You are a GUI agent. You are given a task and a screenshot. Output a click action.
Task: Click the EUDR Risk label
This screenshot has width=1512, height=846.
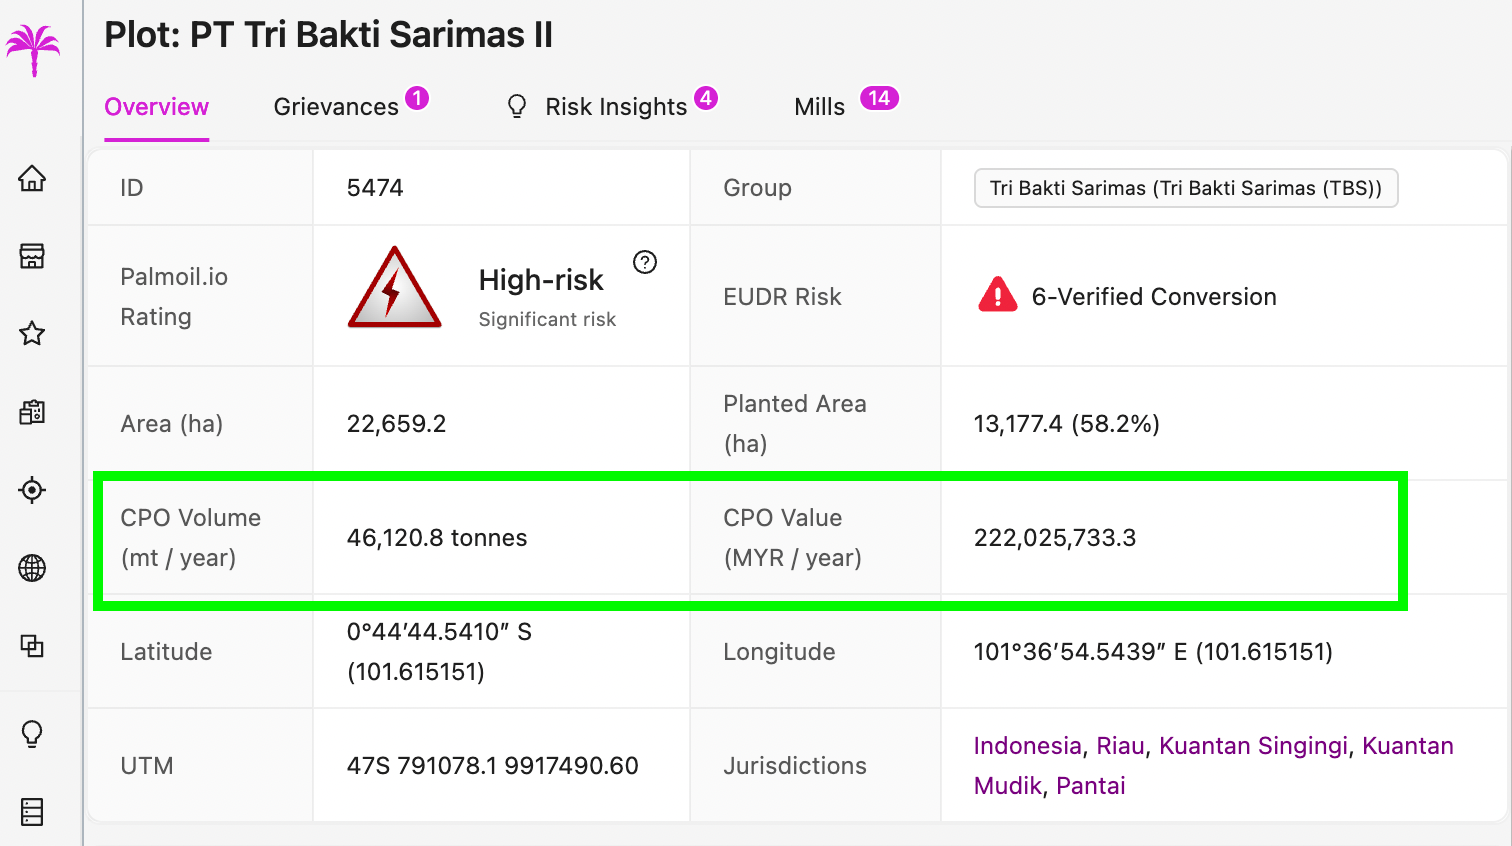point(783,297)
